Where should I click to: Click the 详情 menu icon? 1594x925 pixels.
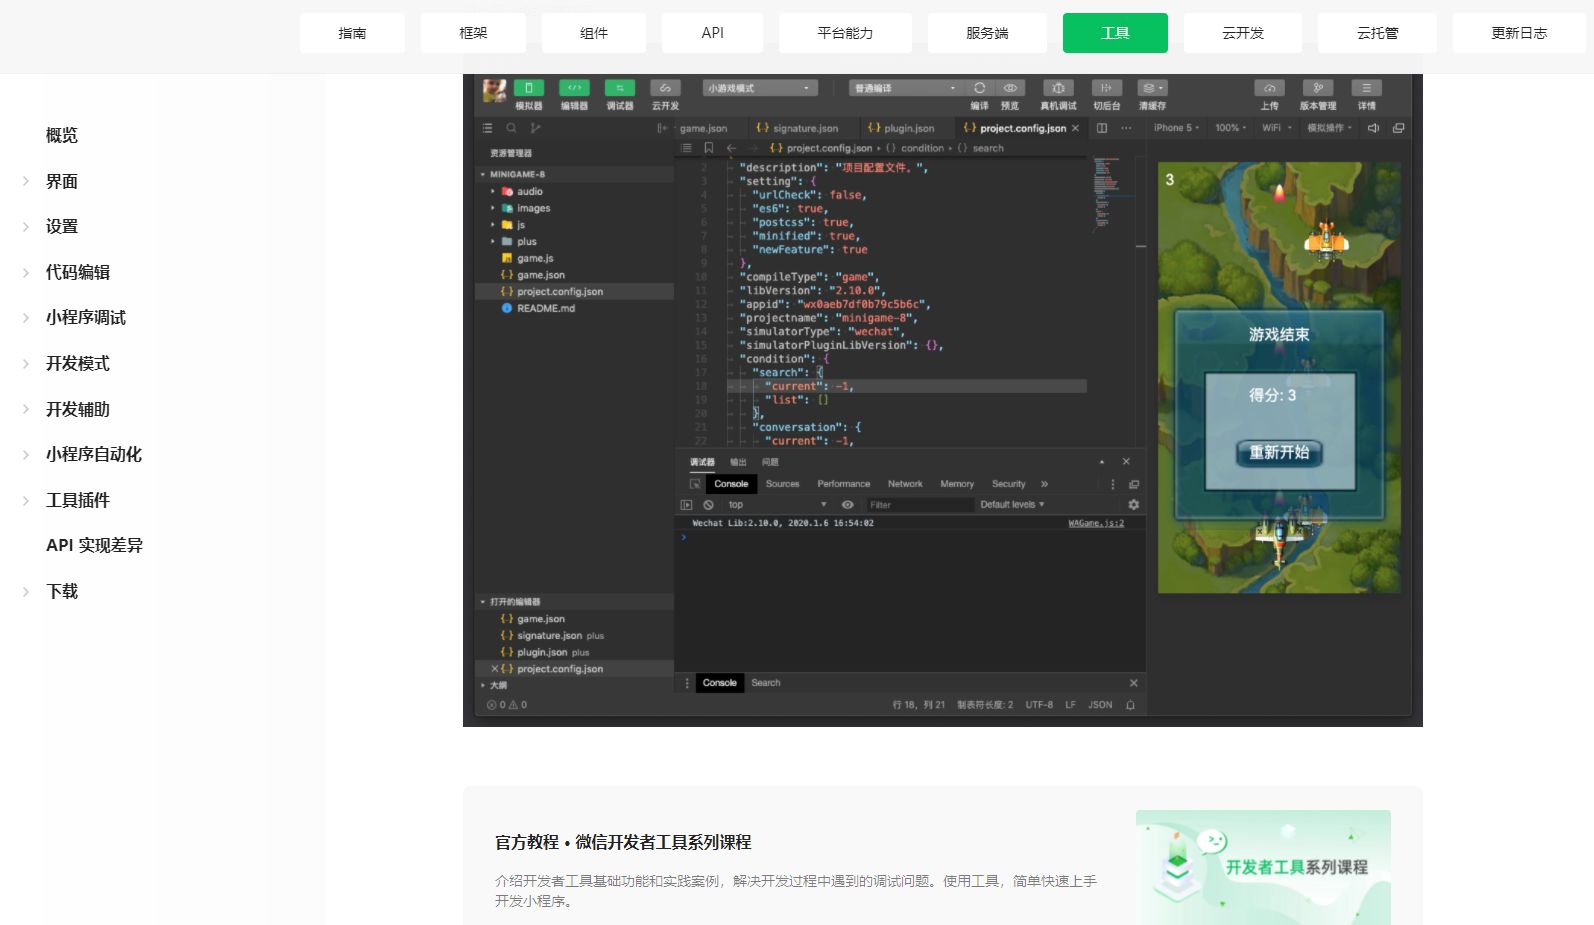coord(1366,88)
